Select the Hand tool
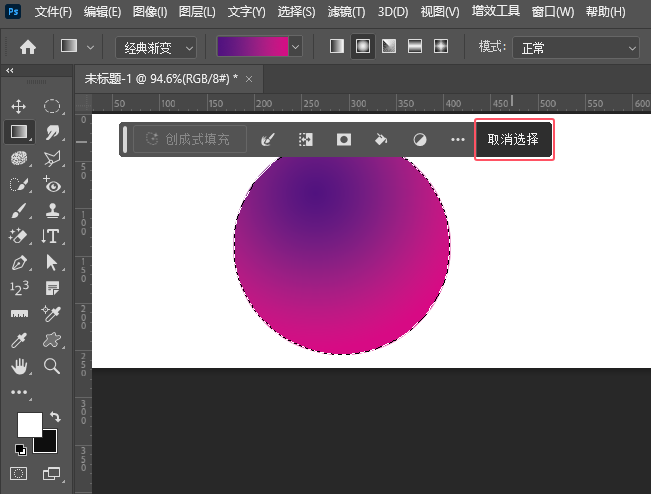 [19, 367]
